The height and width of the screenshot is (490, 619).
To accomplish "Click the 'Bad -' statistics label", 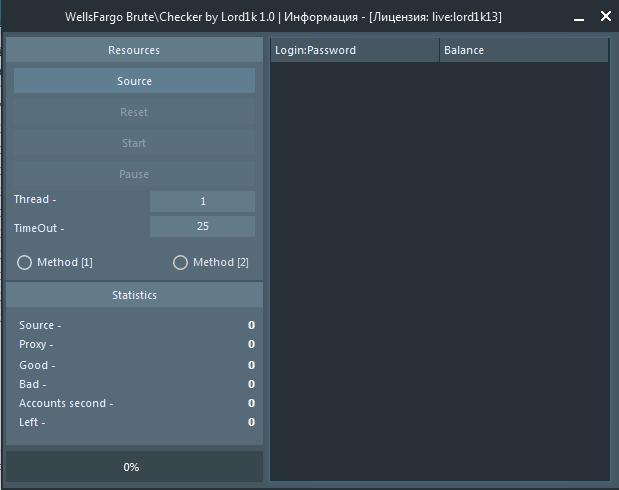I will [x=33, y=384].
